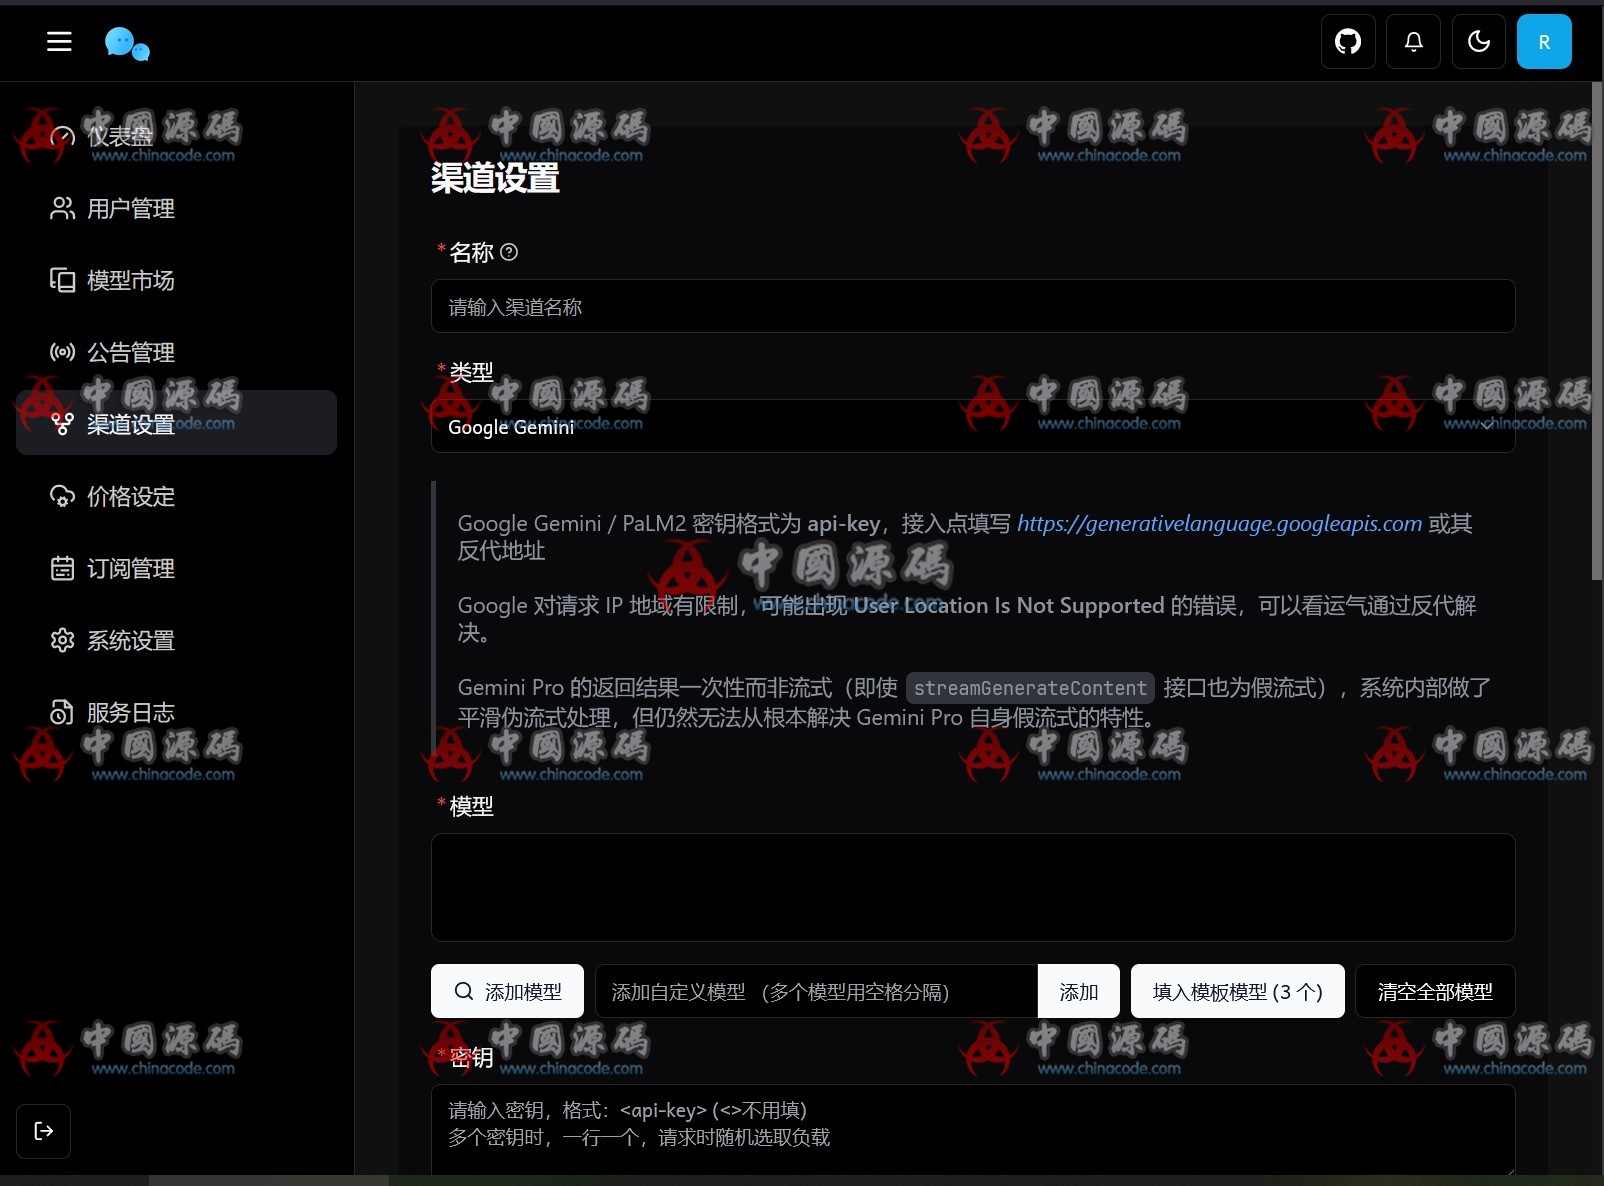Viewport: 1604px width, 1186px height.
Task: Go to 订阅管理
Action: (x=176, y=568)
